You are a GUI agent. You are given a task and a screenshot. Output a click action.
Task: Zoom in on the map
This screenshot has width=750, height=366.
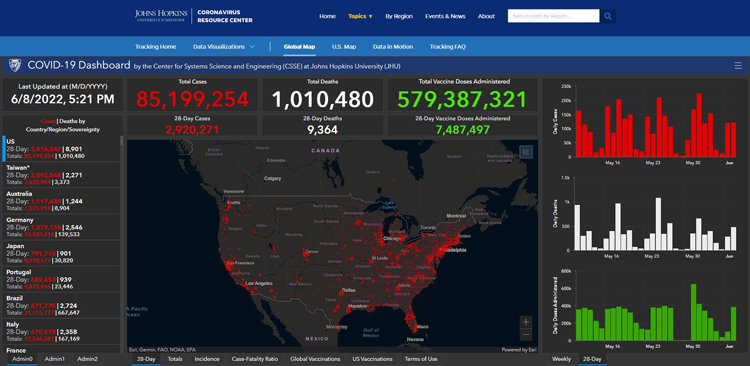tap(526, 322)
